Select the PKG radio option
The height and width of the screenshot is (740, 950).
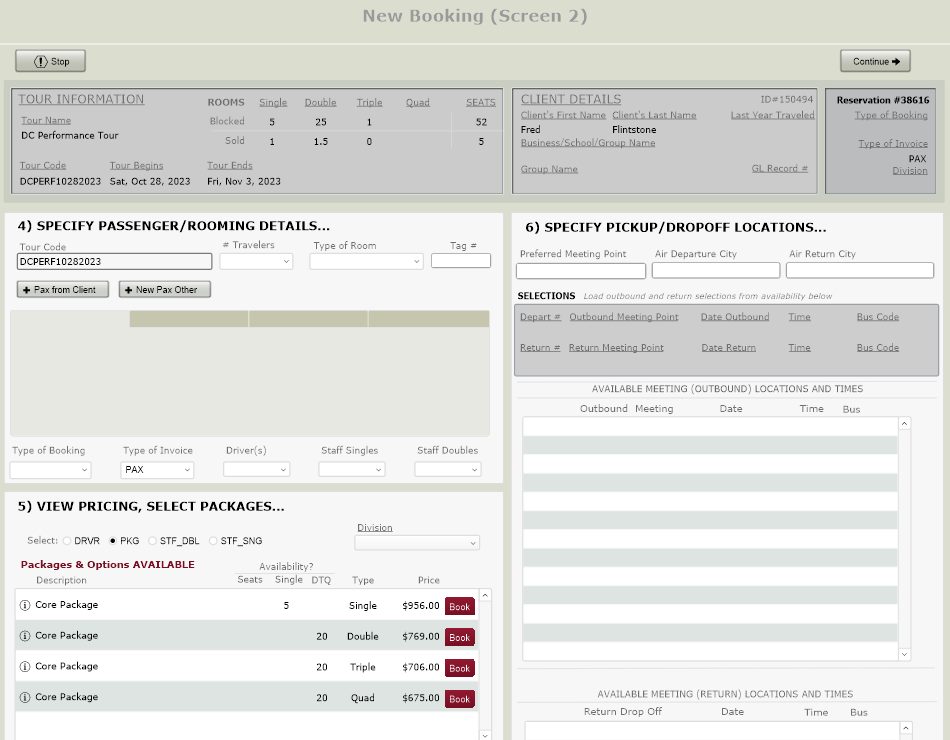point(113,541)
